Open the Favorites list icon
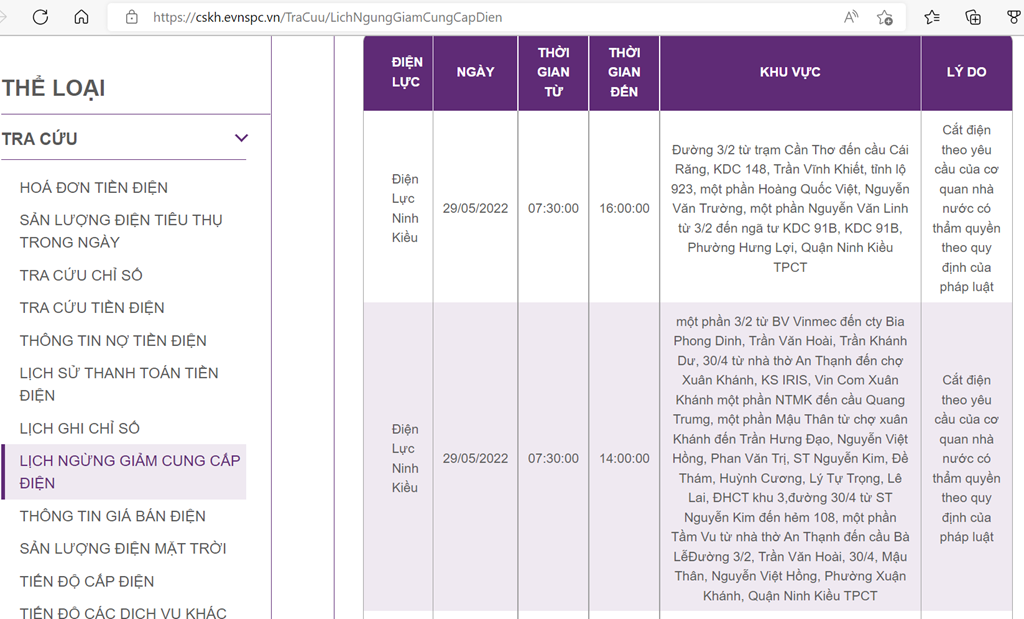This screenshot has height=619, width=1024. click(932, 18)
